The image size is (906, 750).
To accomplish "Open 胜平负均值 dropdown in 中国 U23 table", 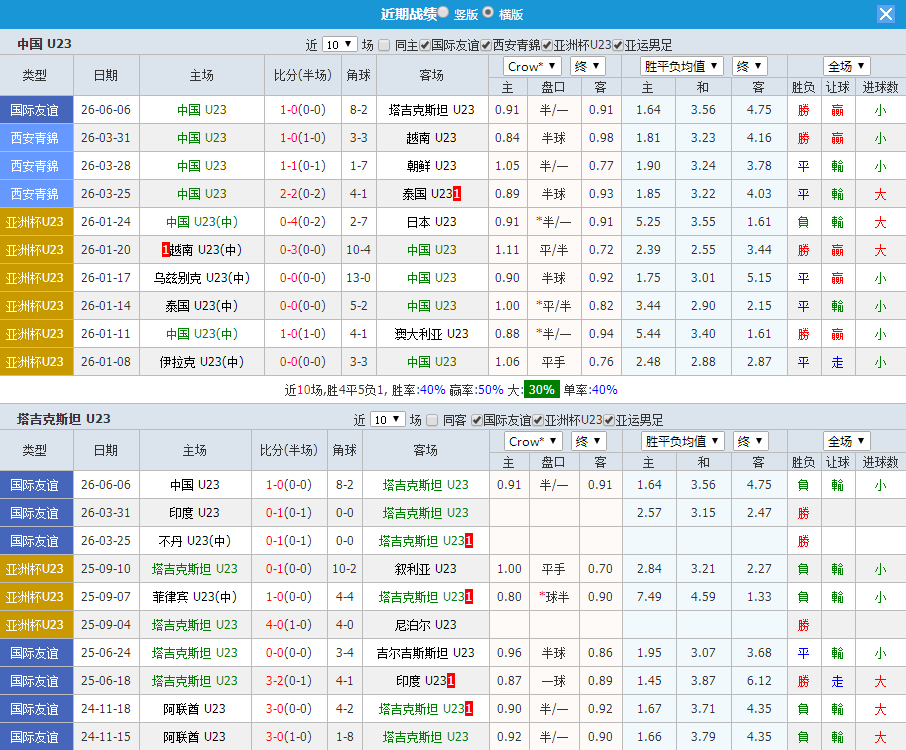I will point(682,66).
